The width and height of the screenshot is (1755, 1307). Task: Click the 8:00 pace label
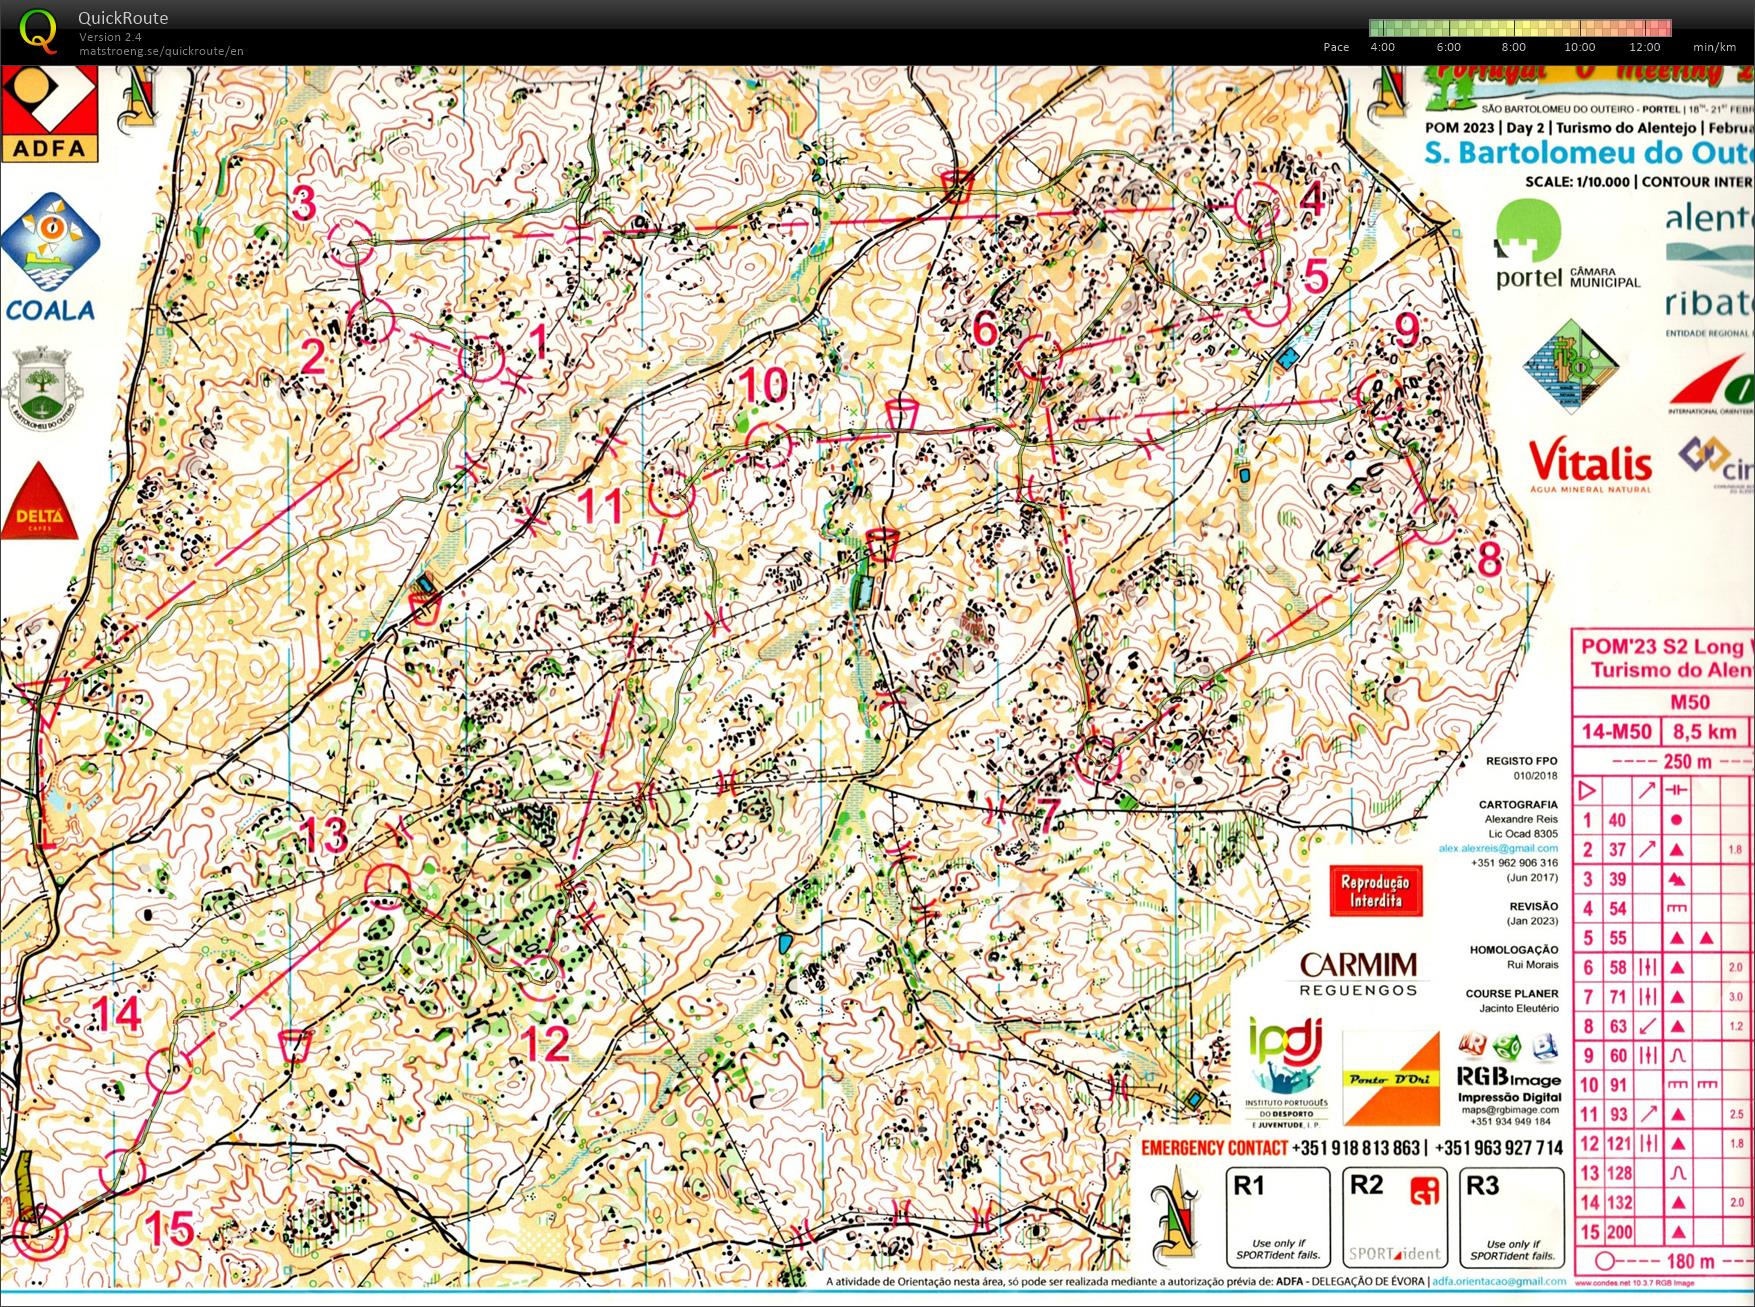pyautogui.click(x=1514, y=47)
